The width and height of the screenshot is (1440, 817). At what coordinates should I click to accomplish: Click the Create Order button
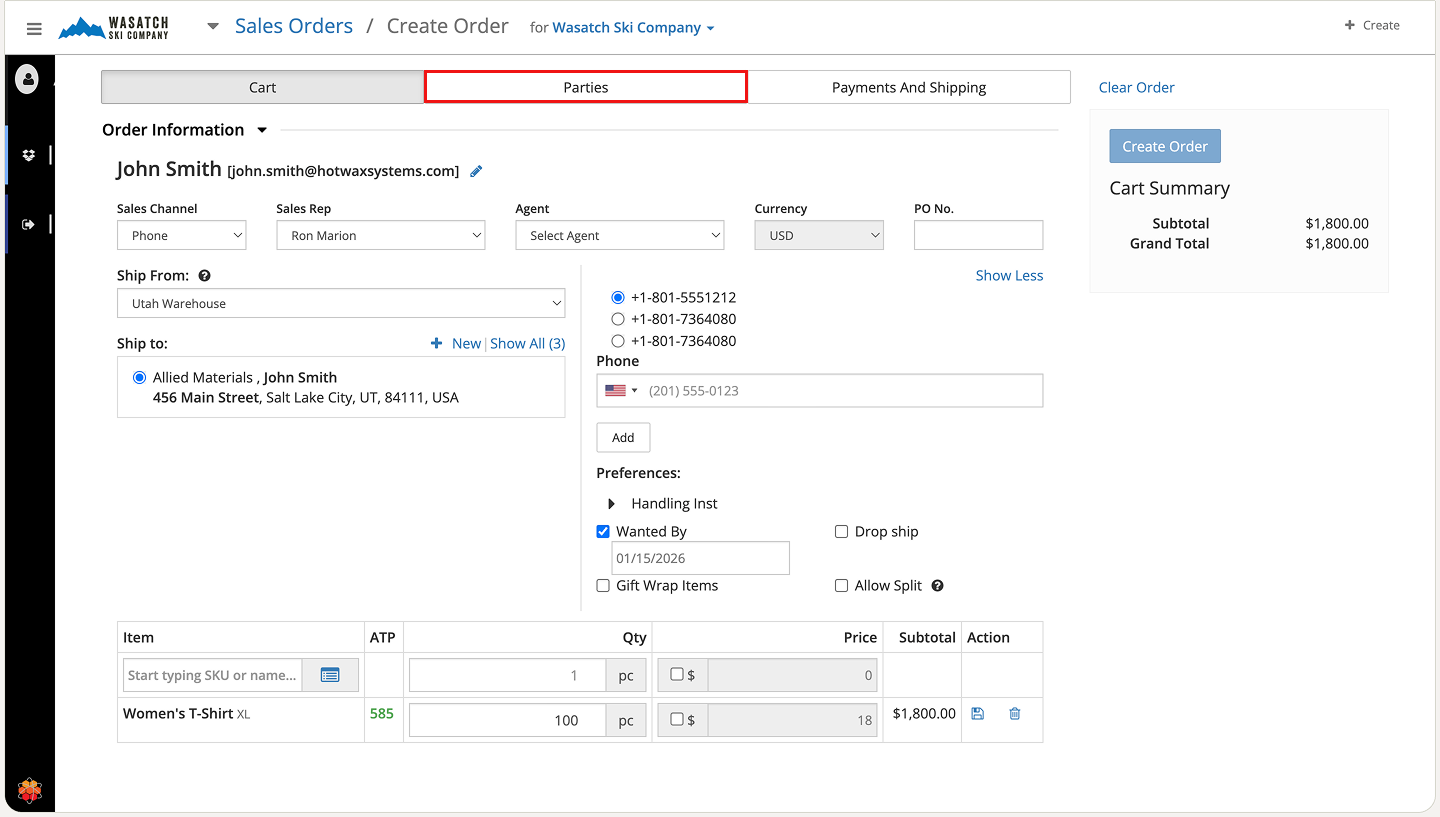click(1164, 146)
